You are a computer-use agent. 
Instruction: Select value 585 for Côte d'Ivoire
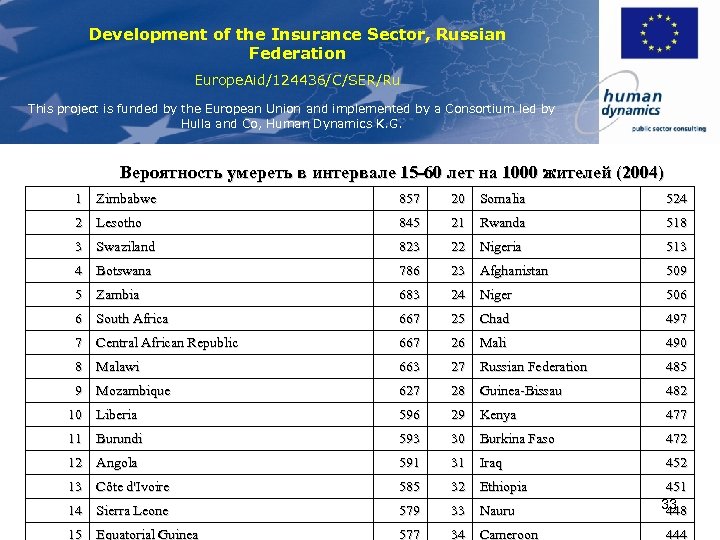pyautogui.click(x=409, y=486)
